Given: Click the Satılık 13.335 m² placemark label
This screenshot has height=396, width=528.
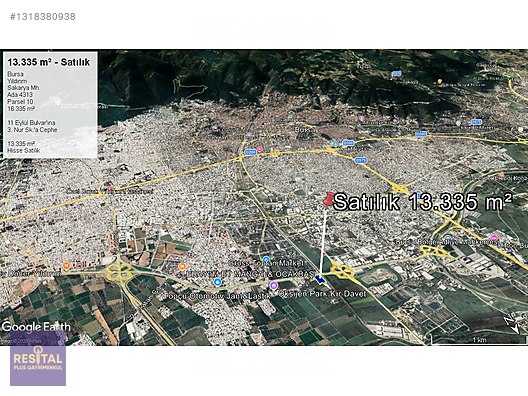Looking at the screenshot, I should (x=422, y=202).
